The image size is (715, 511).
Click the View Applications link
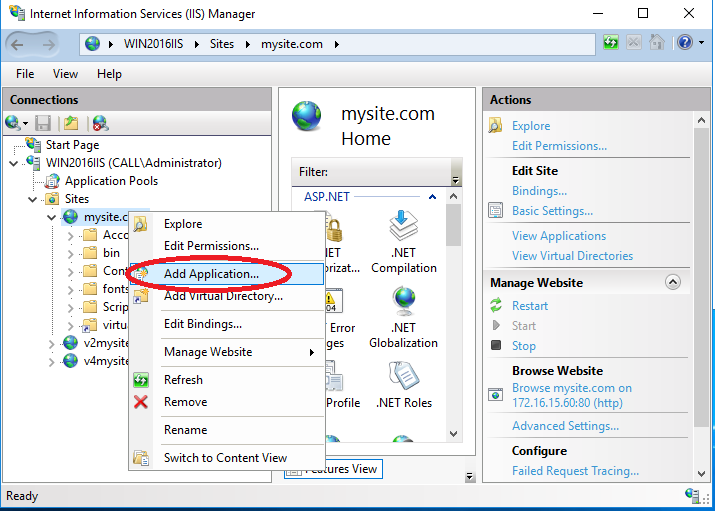pos(559,236)
